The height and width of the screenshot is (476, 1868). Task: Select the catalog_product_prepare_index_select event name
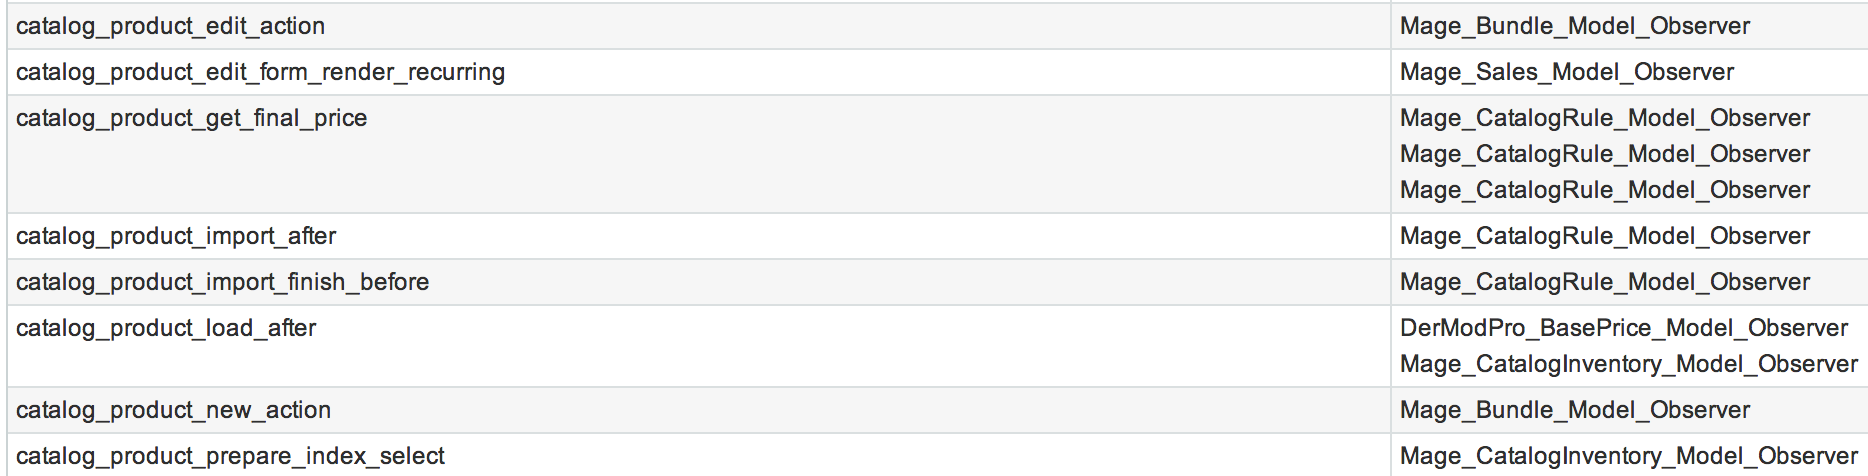click(x=230, y=456)
